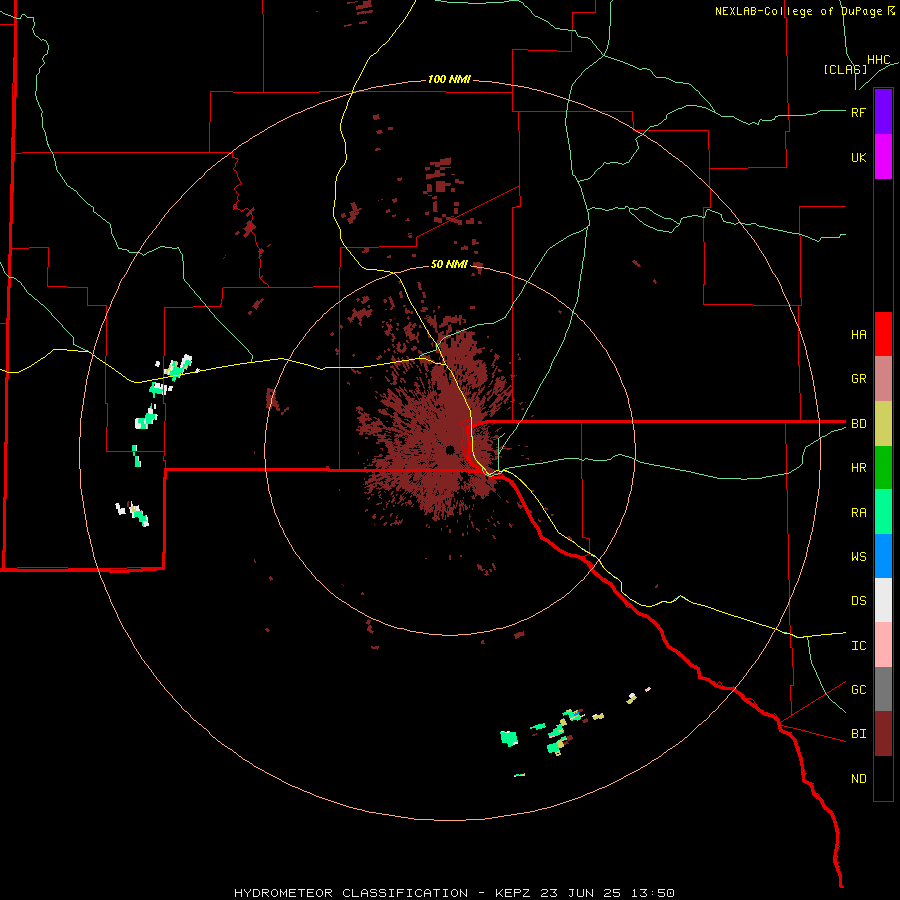Click the GR legend color swatch
The width and height of the screenshot is (900, 900).
pos(883,379)
